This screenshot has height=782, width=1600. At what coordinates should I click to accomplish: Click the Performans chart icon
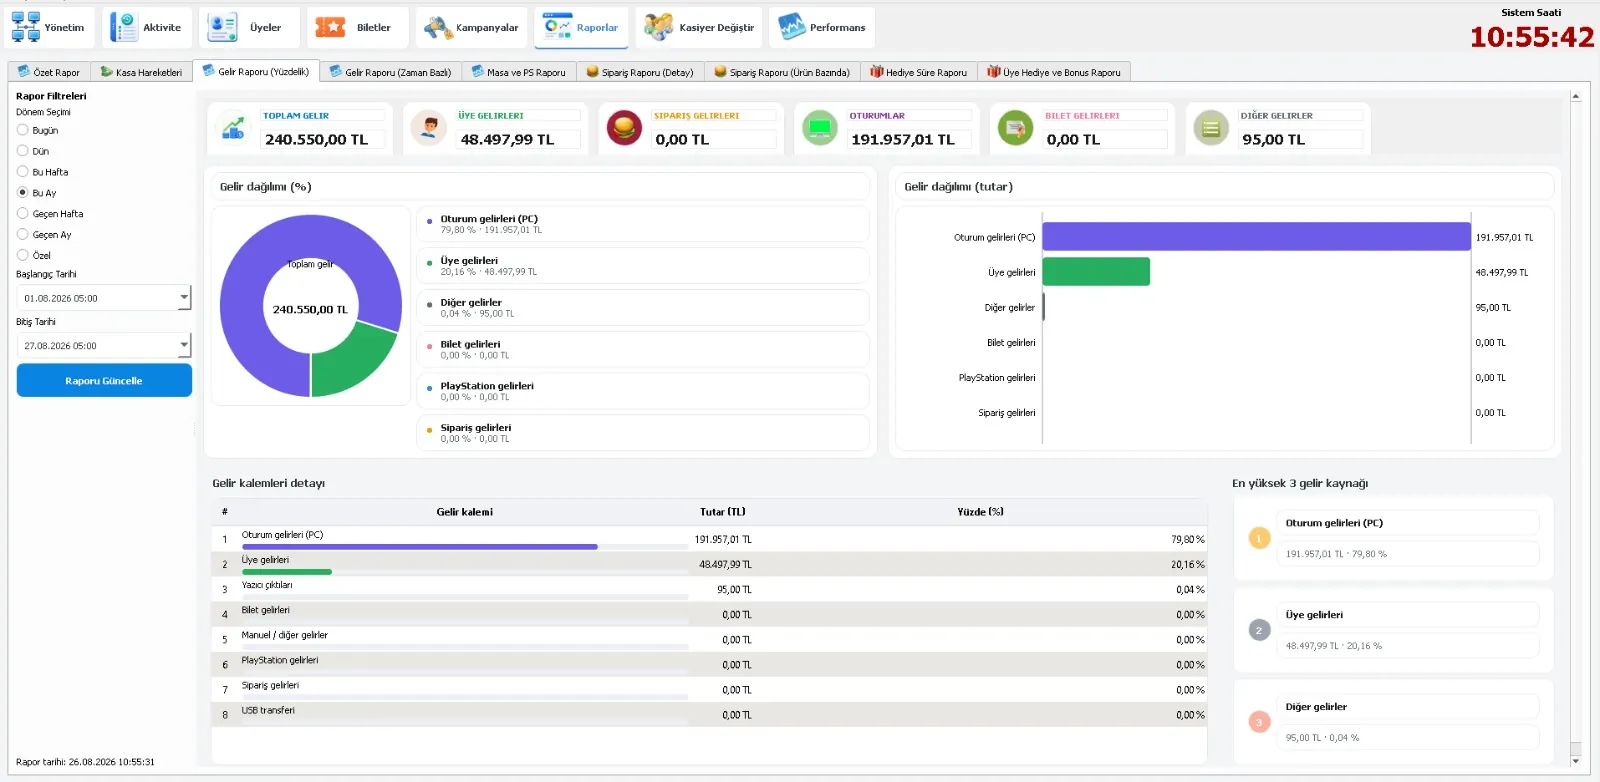point(792,27)
